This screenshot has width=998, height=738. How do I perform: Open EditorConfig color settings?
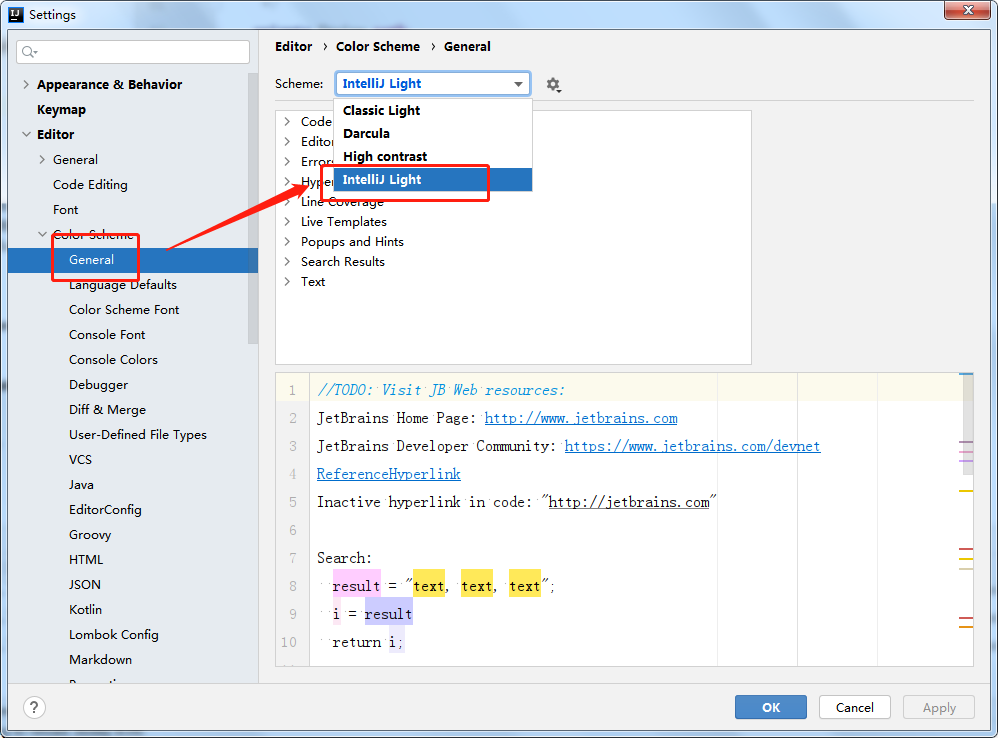click(106, 510)
